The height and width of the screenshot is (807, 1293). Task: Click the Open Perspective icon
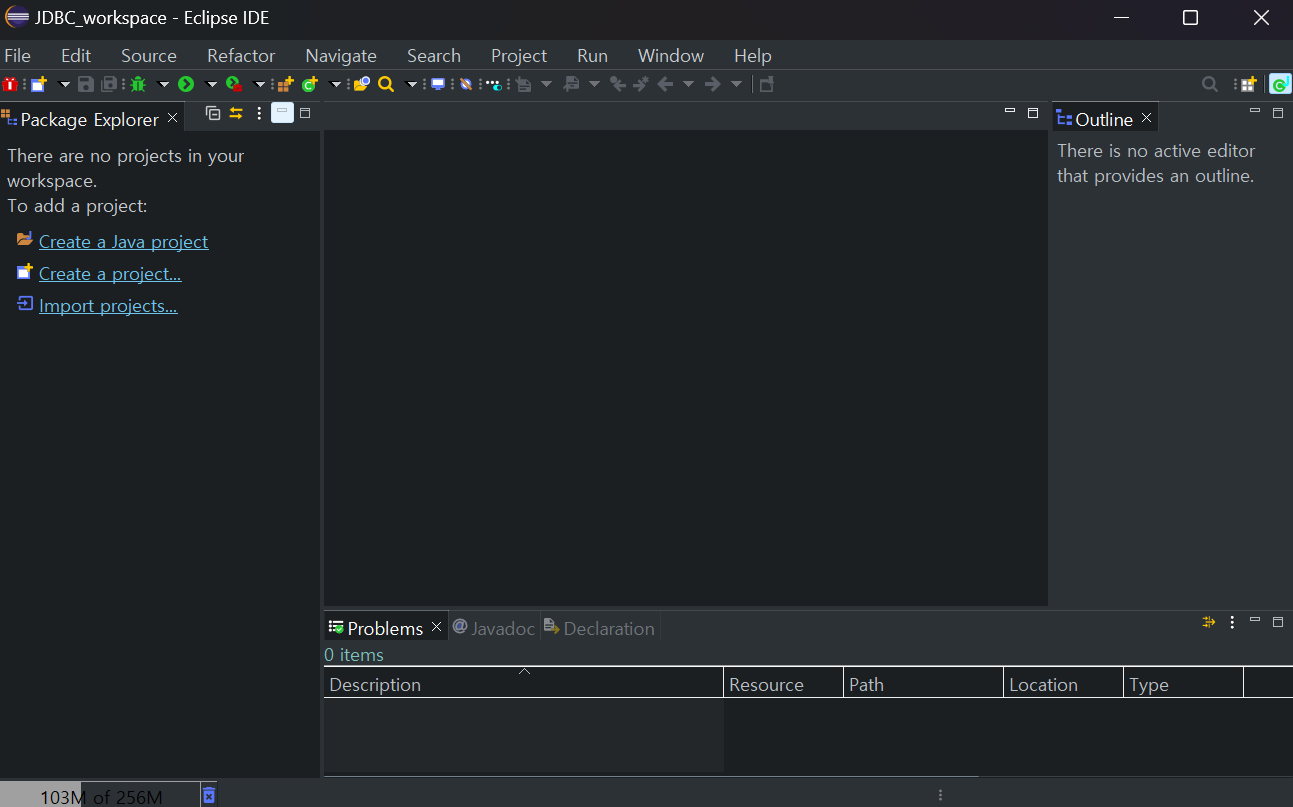tap(1247, 85)
